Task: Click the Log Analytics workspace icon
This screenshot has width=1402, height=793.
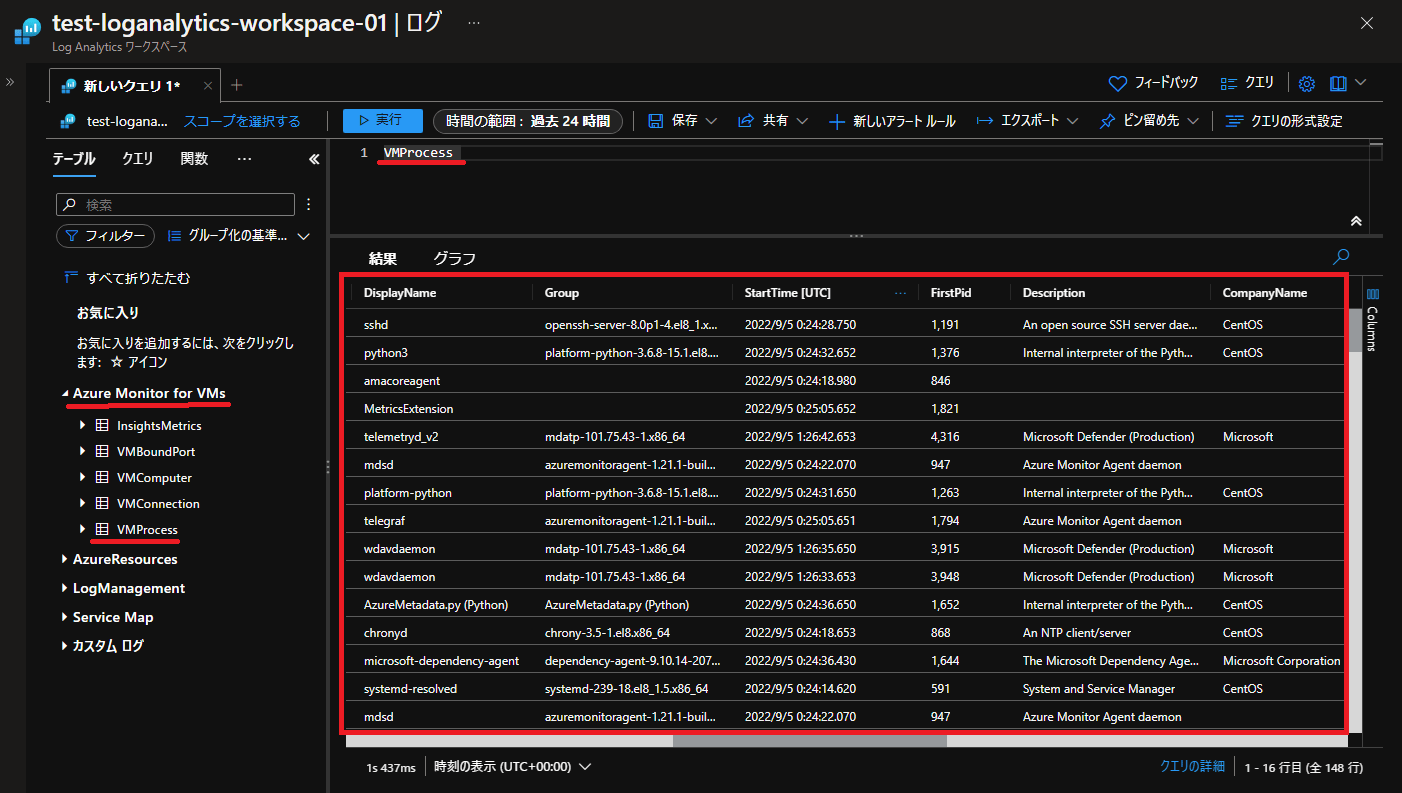Action: pyautogui.click(x=26, y=31)
